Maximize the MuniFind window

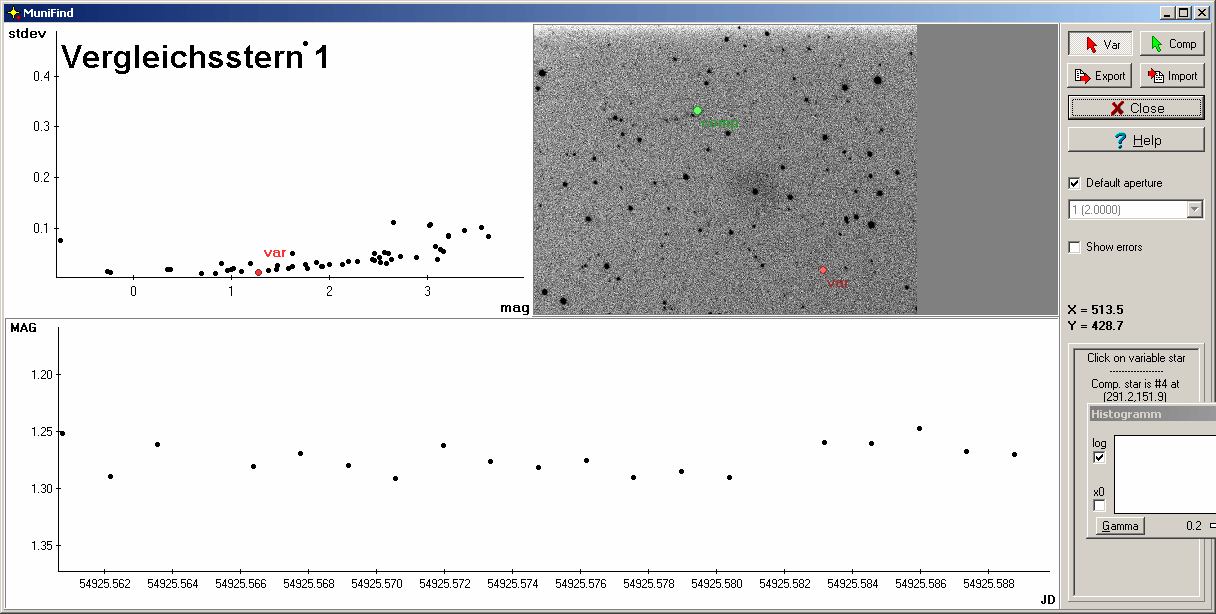[1183, 12]
